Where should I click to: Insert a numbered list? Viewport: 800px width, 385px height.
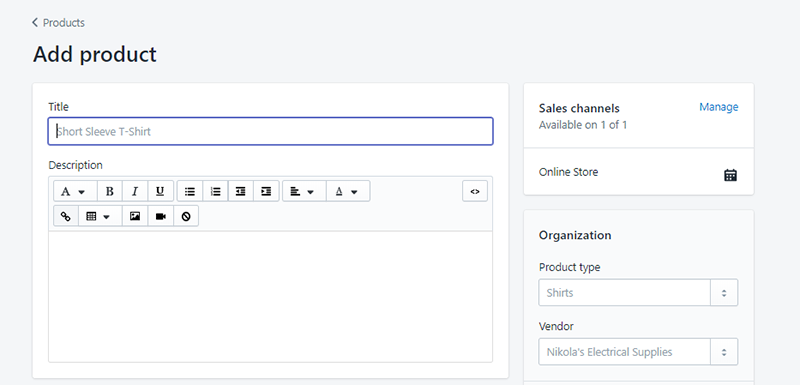pyautogui.click(x=215, y=191)
